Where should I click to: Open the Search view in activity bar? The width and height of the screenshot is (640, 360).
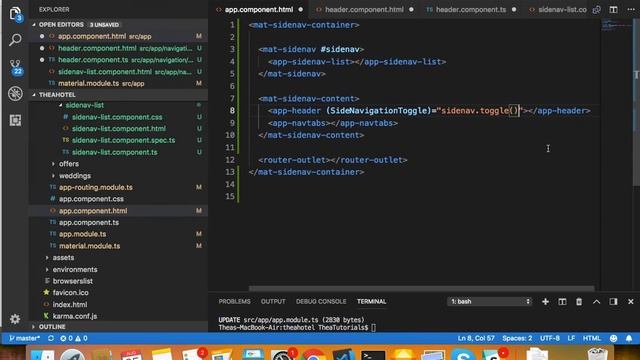click(x=15, y=40)
